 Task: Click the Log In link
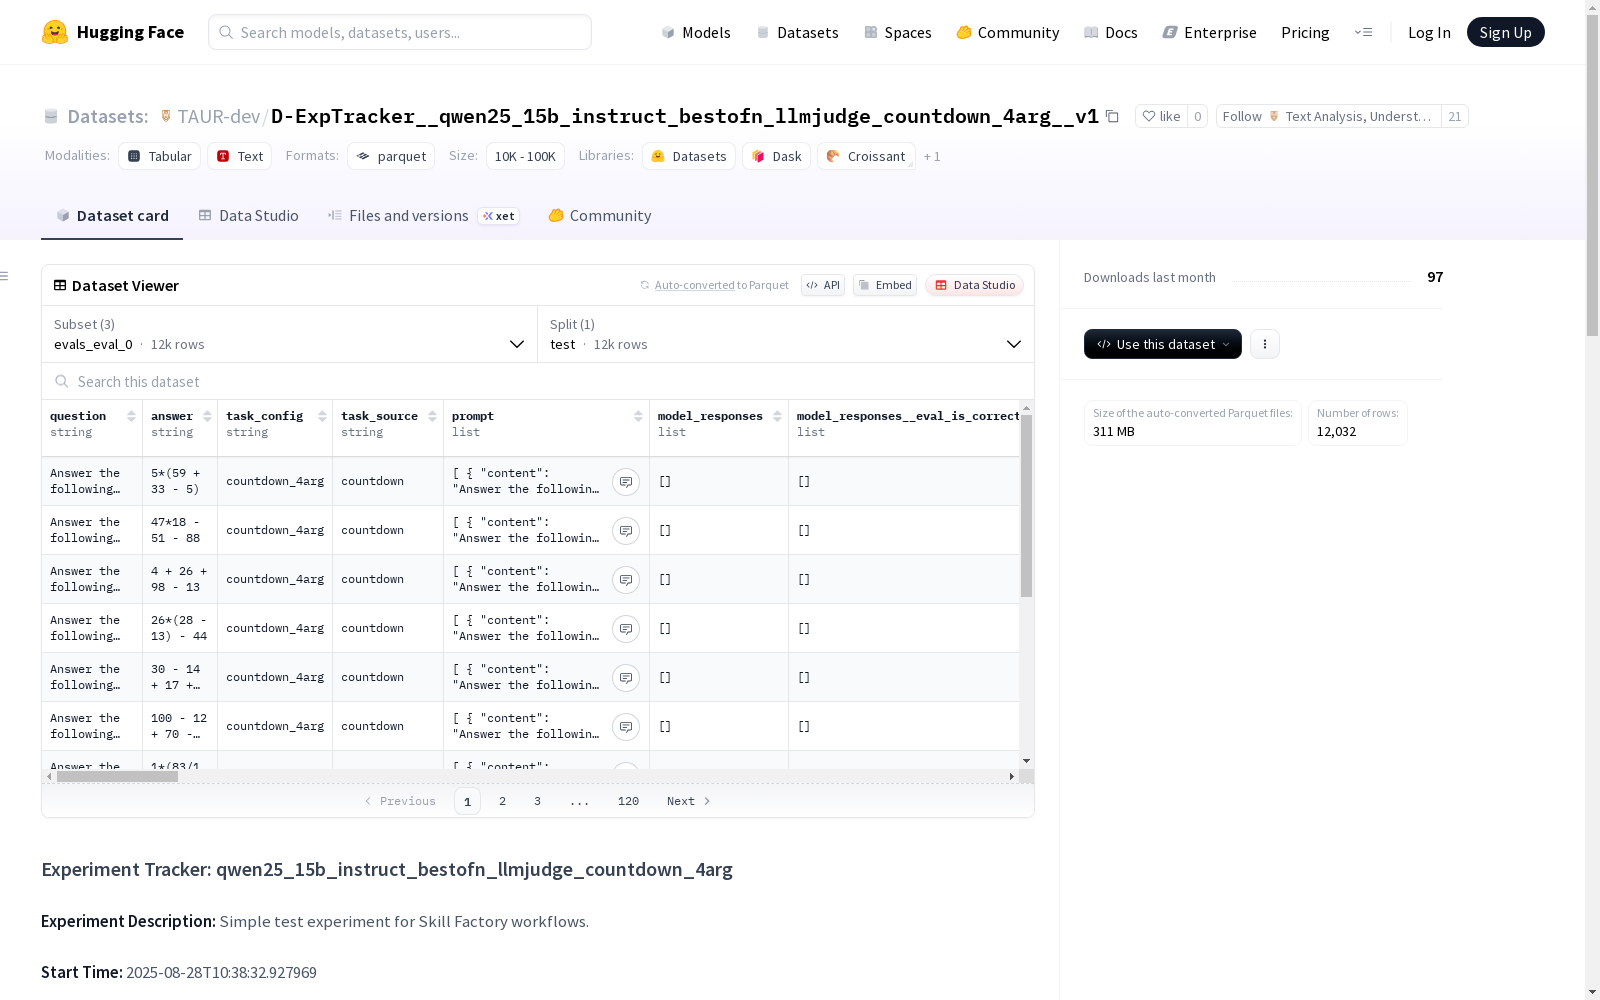pyautogui.click(x=1429, y=32)
